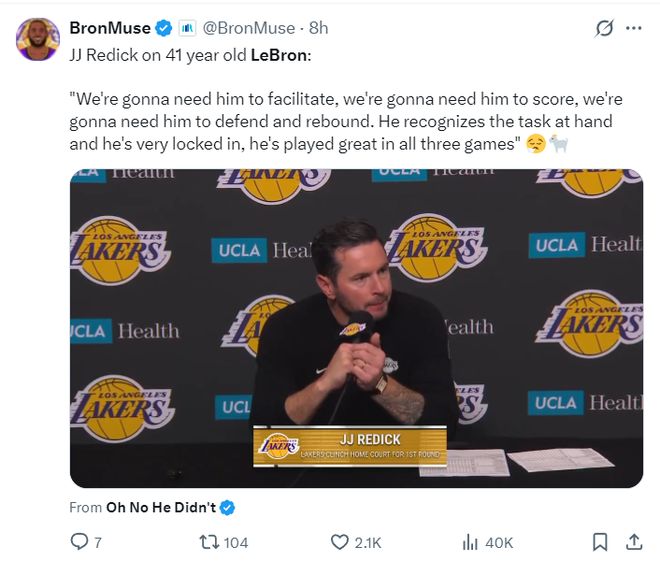Open the share post menu
The image size is (660, 561).
click(x=633, y=542)
